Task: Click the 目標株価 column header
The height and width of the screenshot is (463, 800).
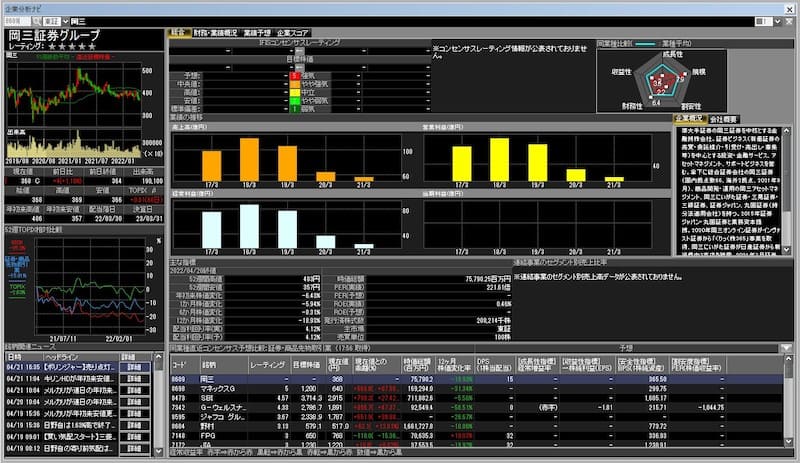Action: point(307,364)
